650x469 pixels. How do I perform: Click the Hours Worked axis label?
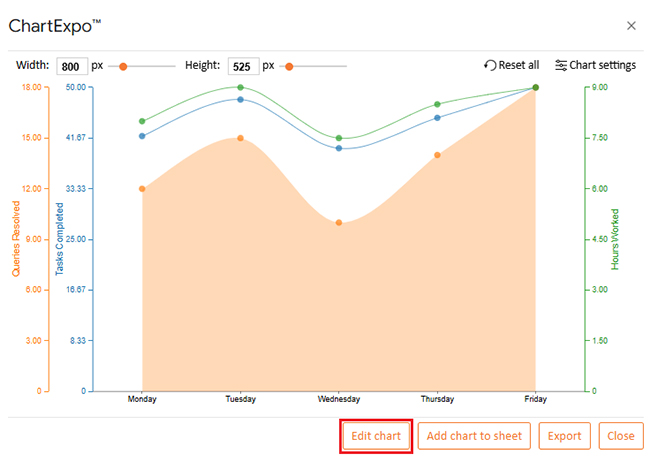click(x=615, y=239)
